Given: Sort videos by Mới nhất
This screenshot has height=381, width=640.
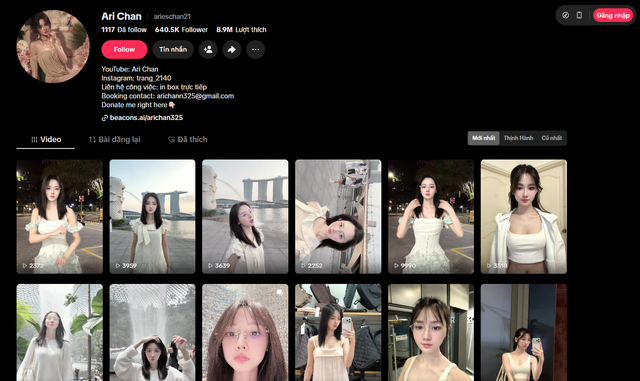Looking at the screenshot, I should [483, 138].
